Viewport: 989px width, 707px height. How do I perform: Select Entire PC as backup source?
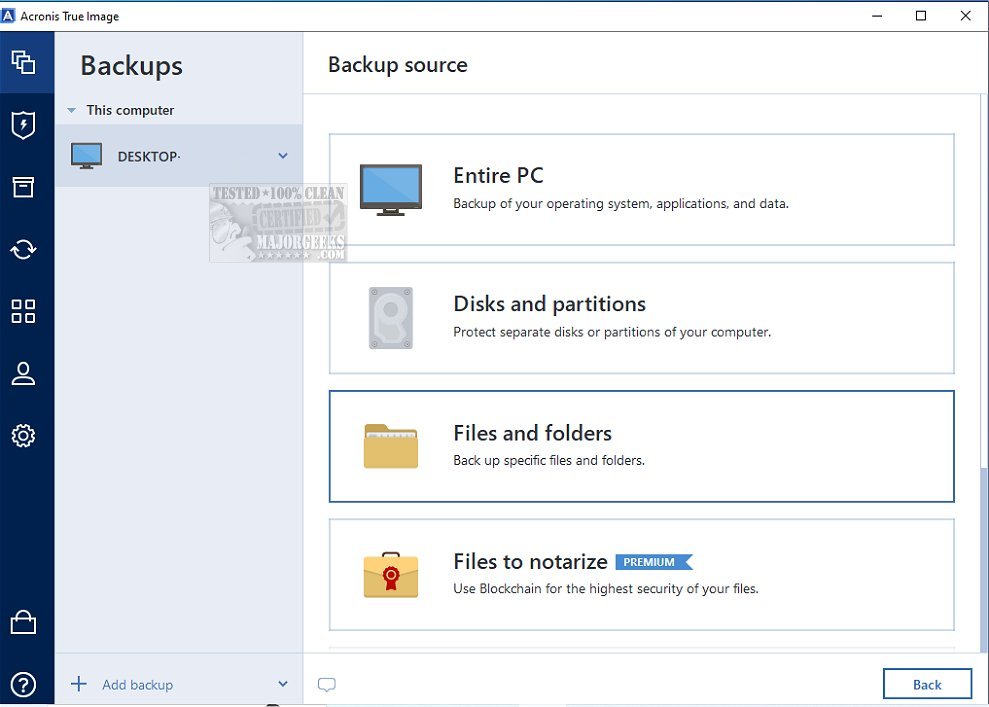pos(641,189)
